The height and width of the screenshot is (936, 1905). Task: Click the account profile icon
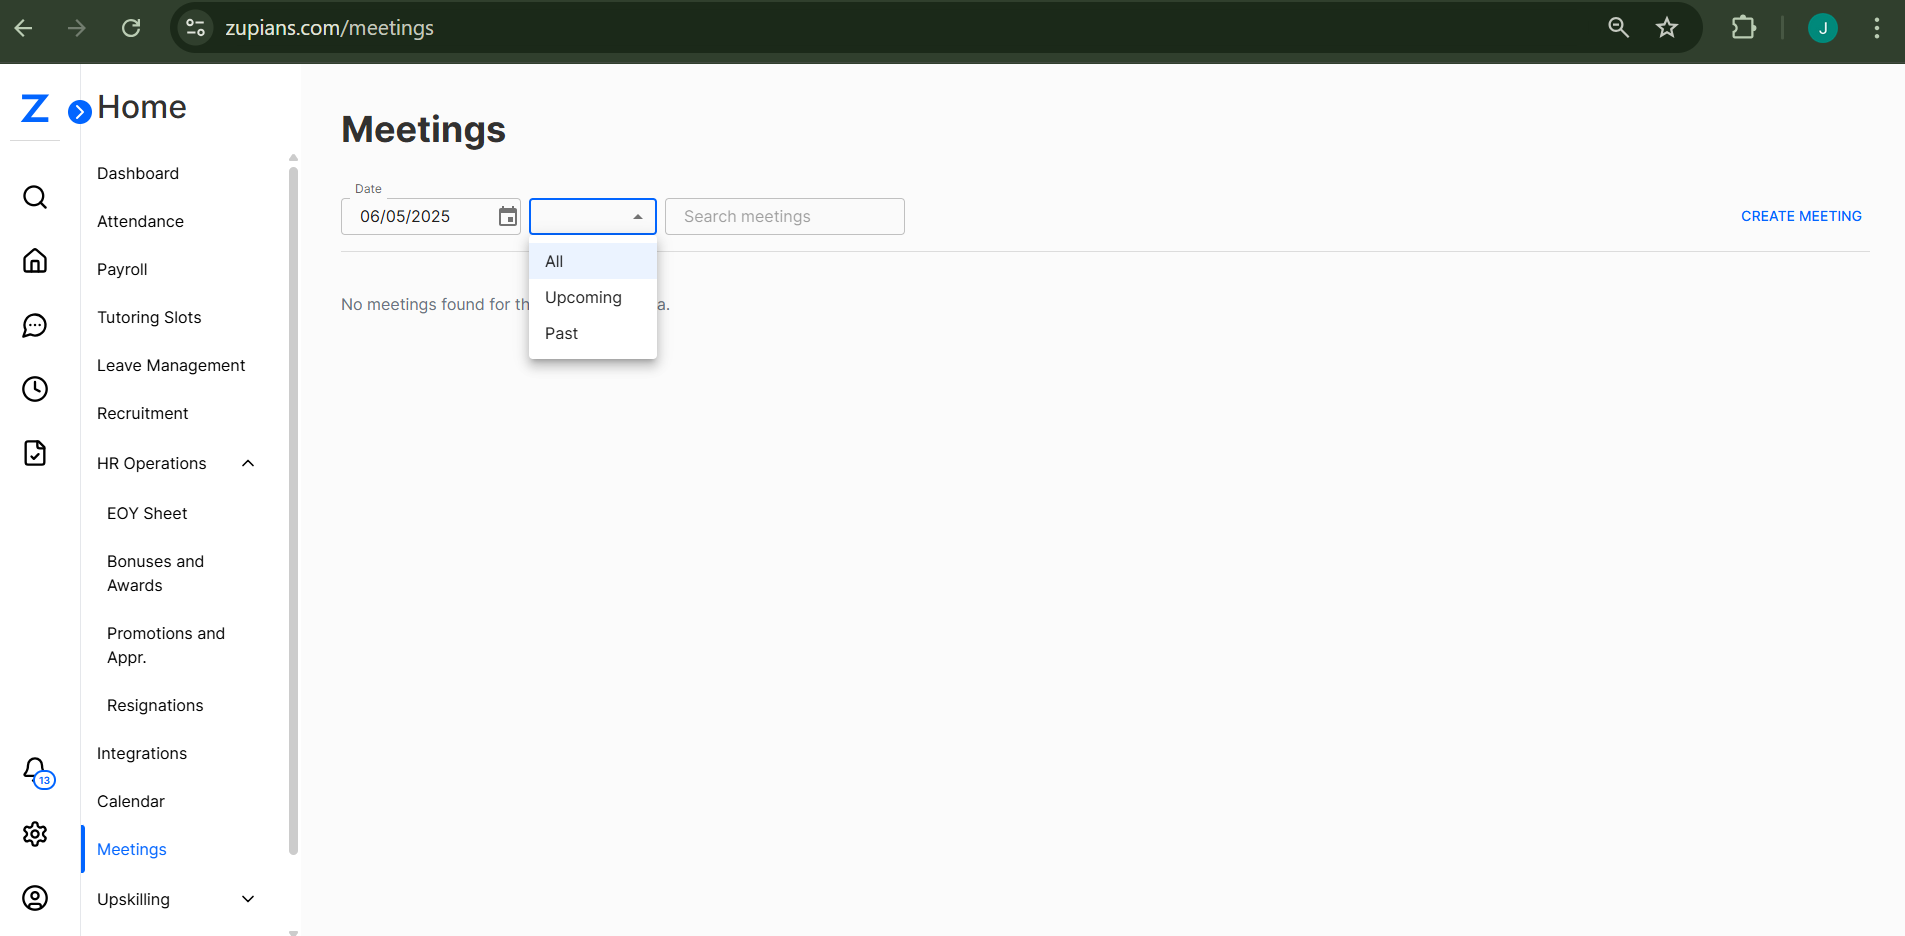(x=35, y=898)
